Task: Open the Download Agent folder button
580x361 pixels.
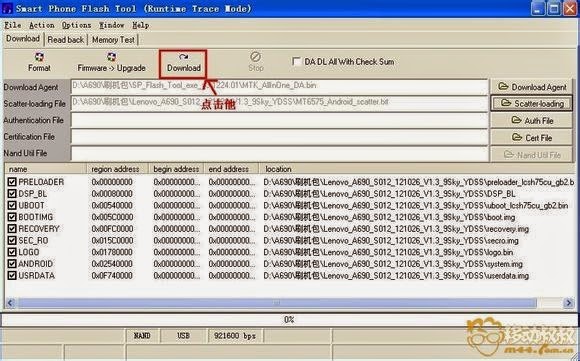Action: point(532,87)
